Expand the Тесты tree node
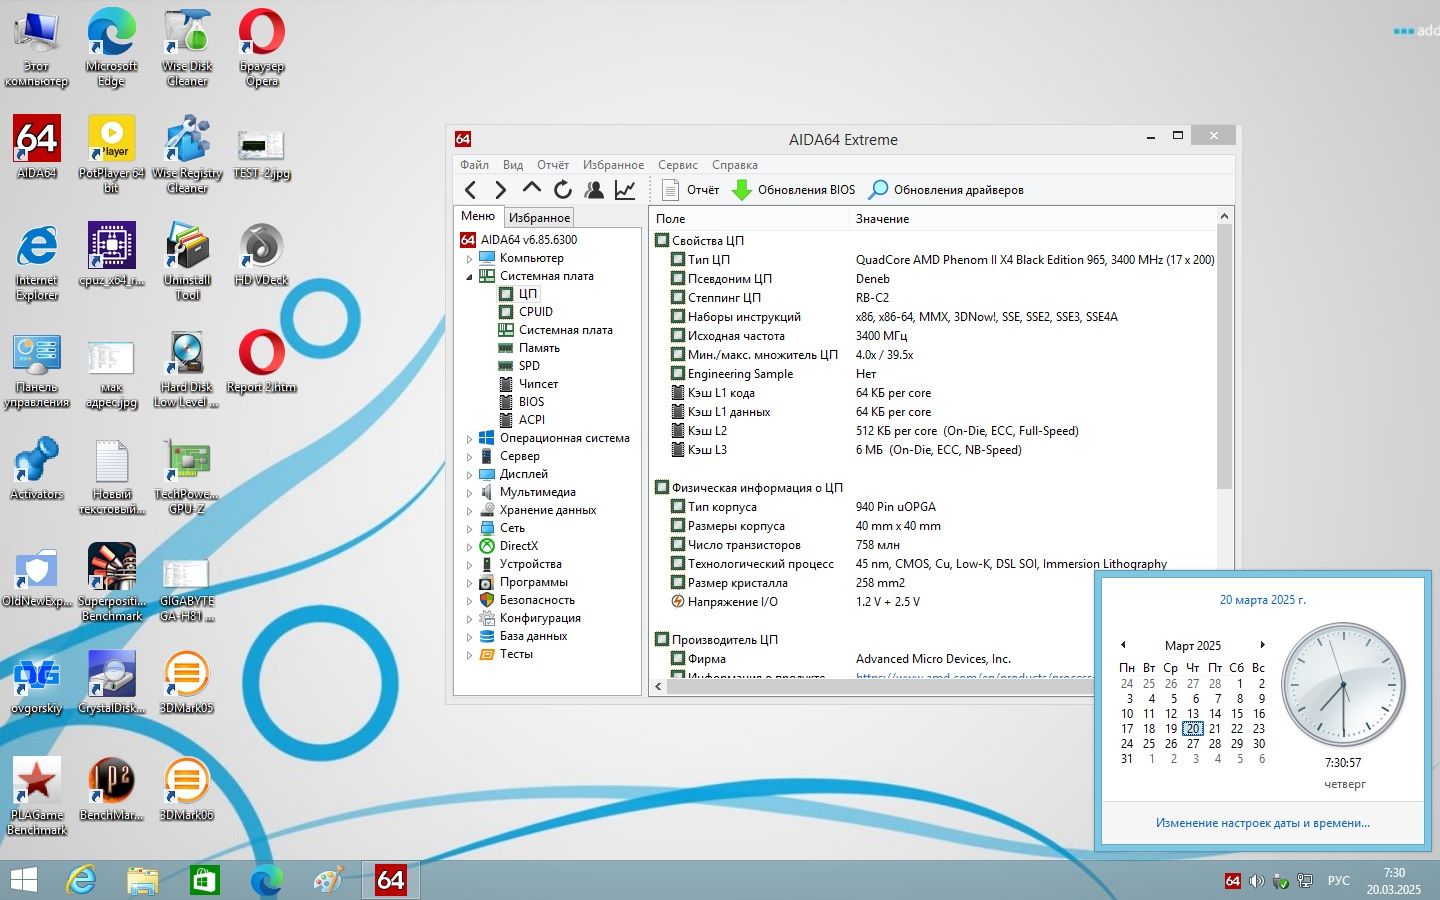The height and width of the screenshot is (900, 1440). pyautogui.click(x=469, y=655)
